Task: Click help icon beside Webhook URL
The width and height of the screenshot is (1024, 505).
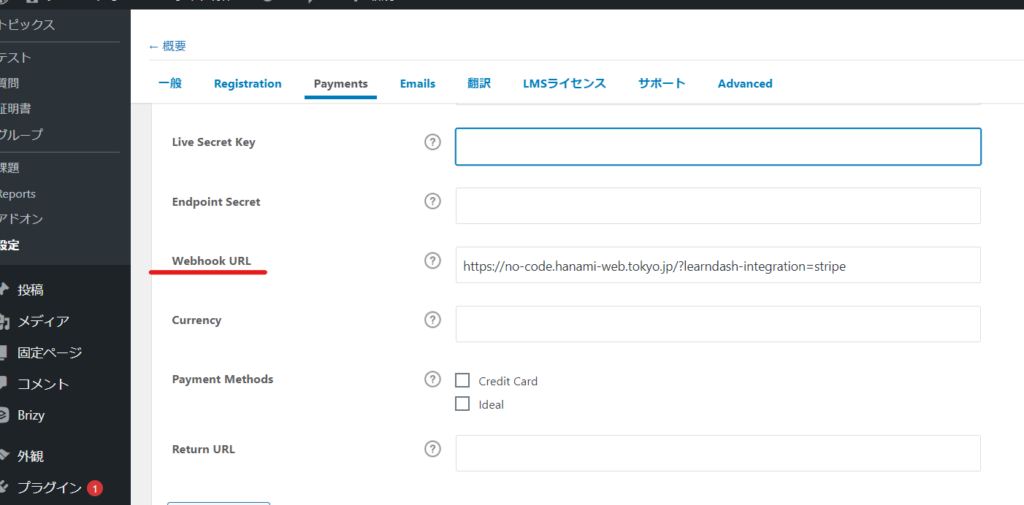Action: [432, 261]
